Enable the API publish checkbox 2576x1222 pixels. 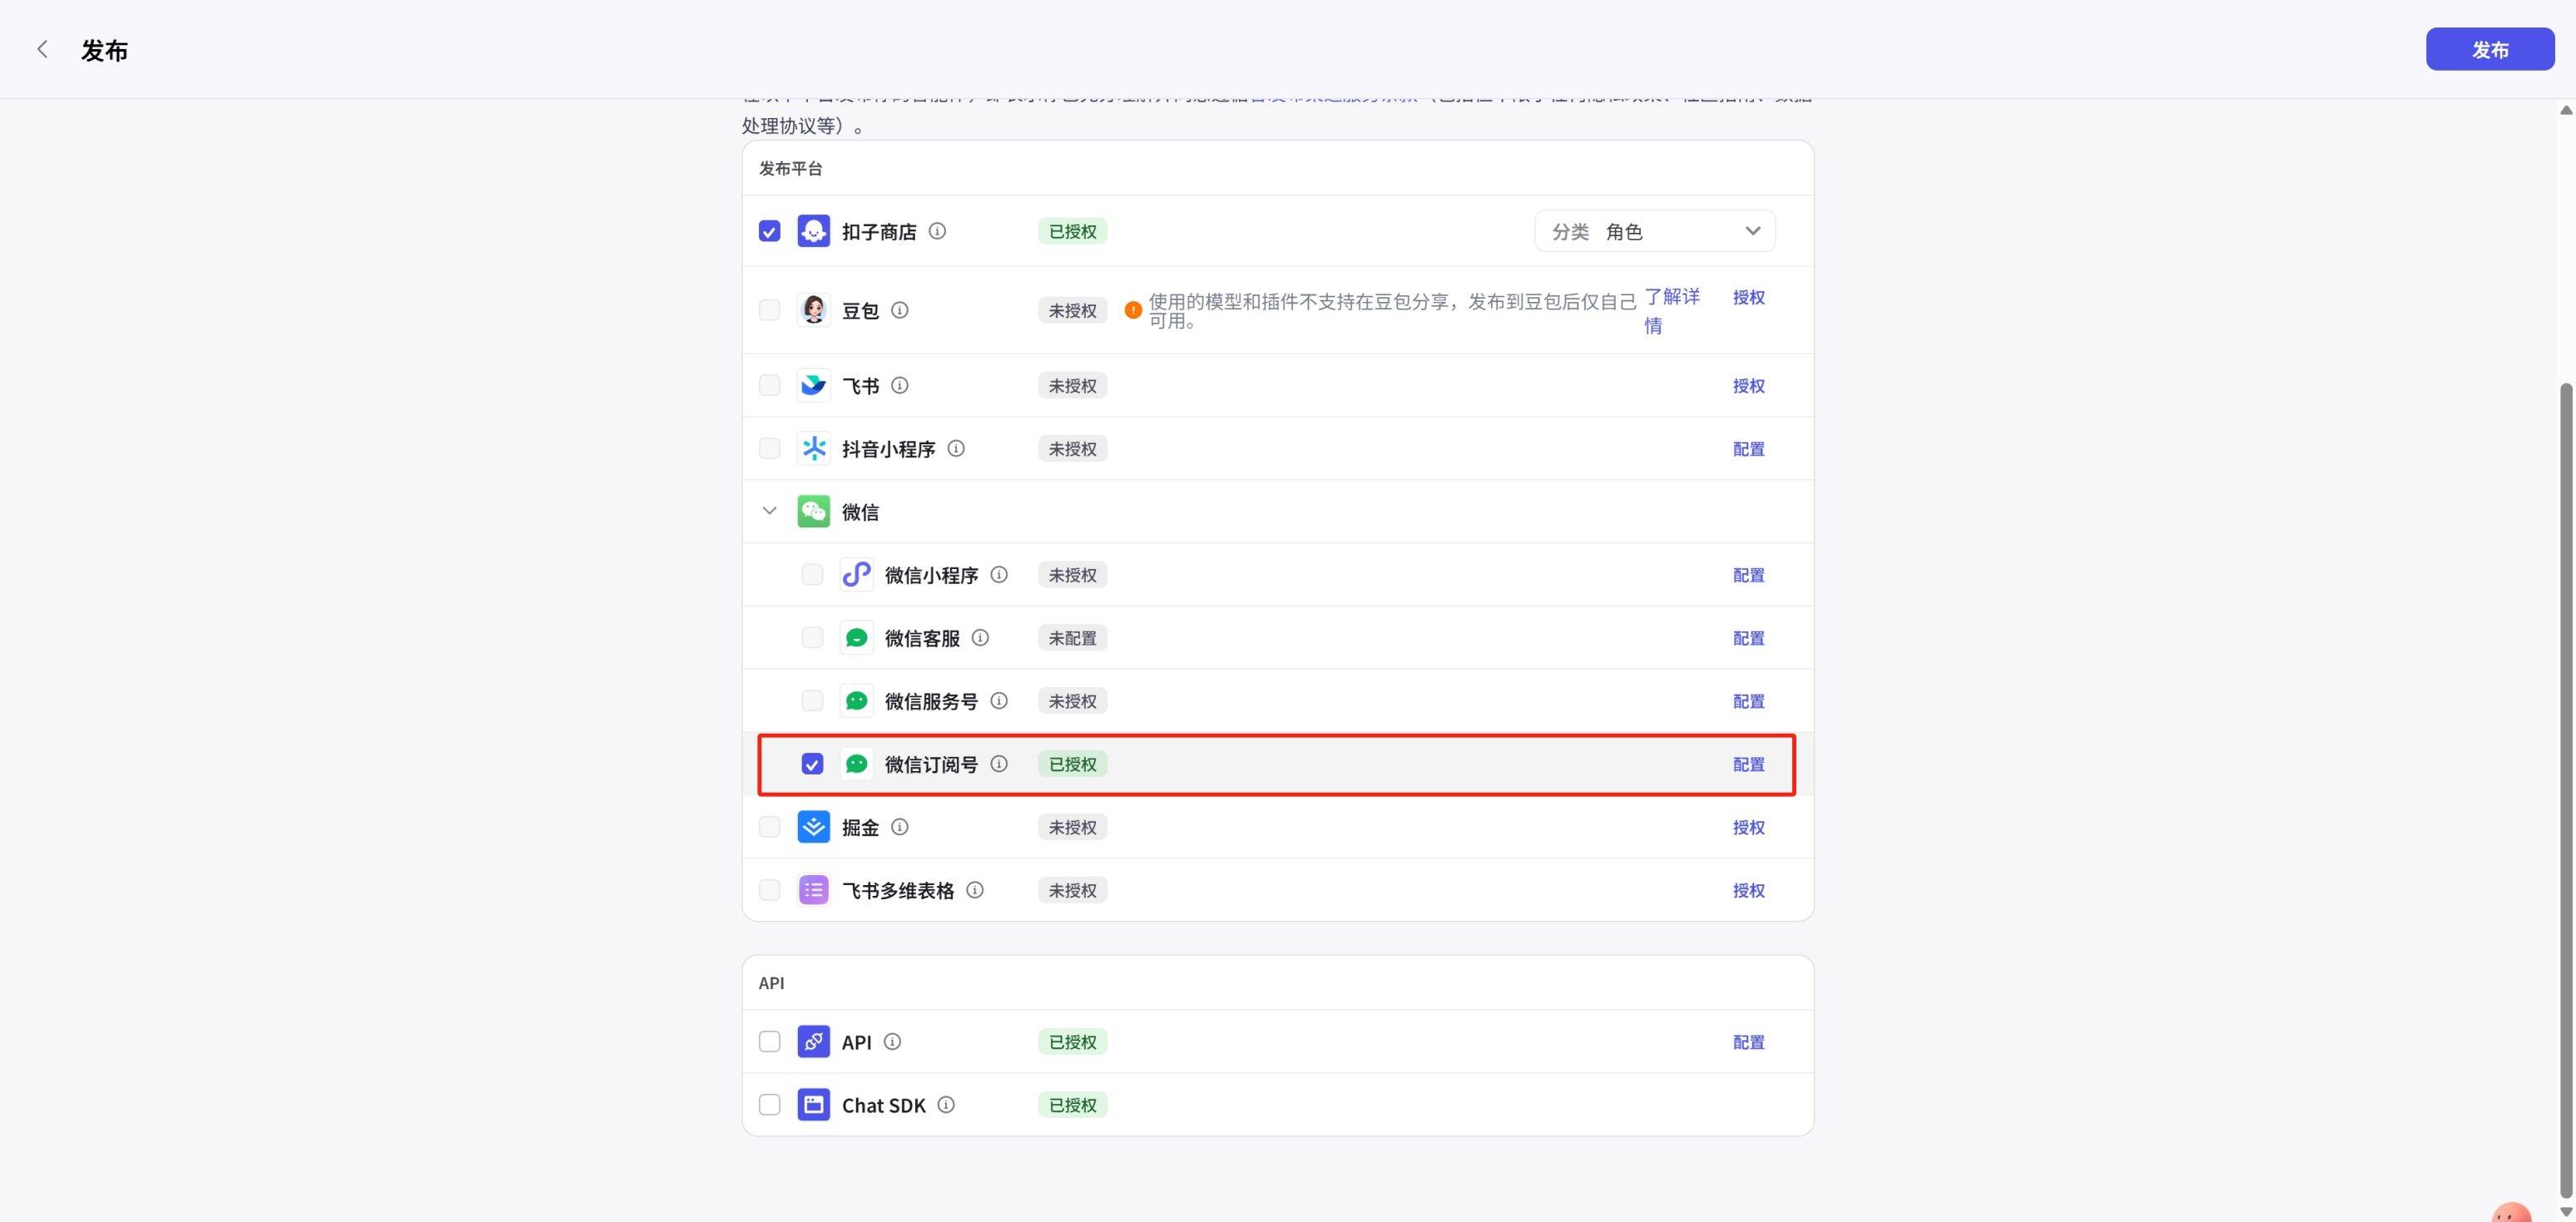pos(769,1042)
